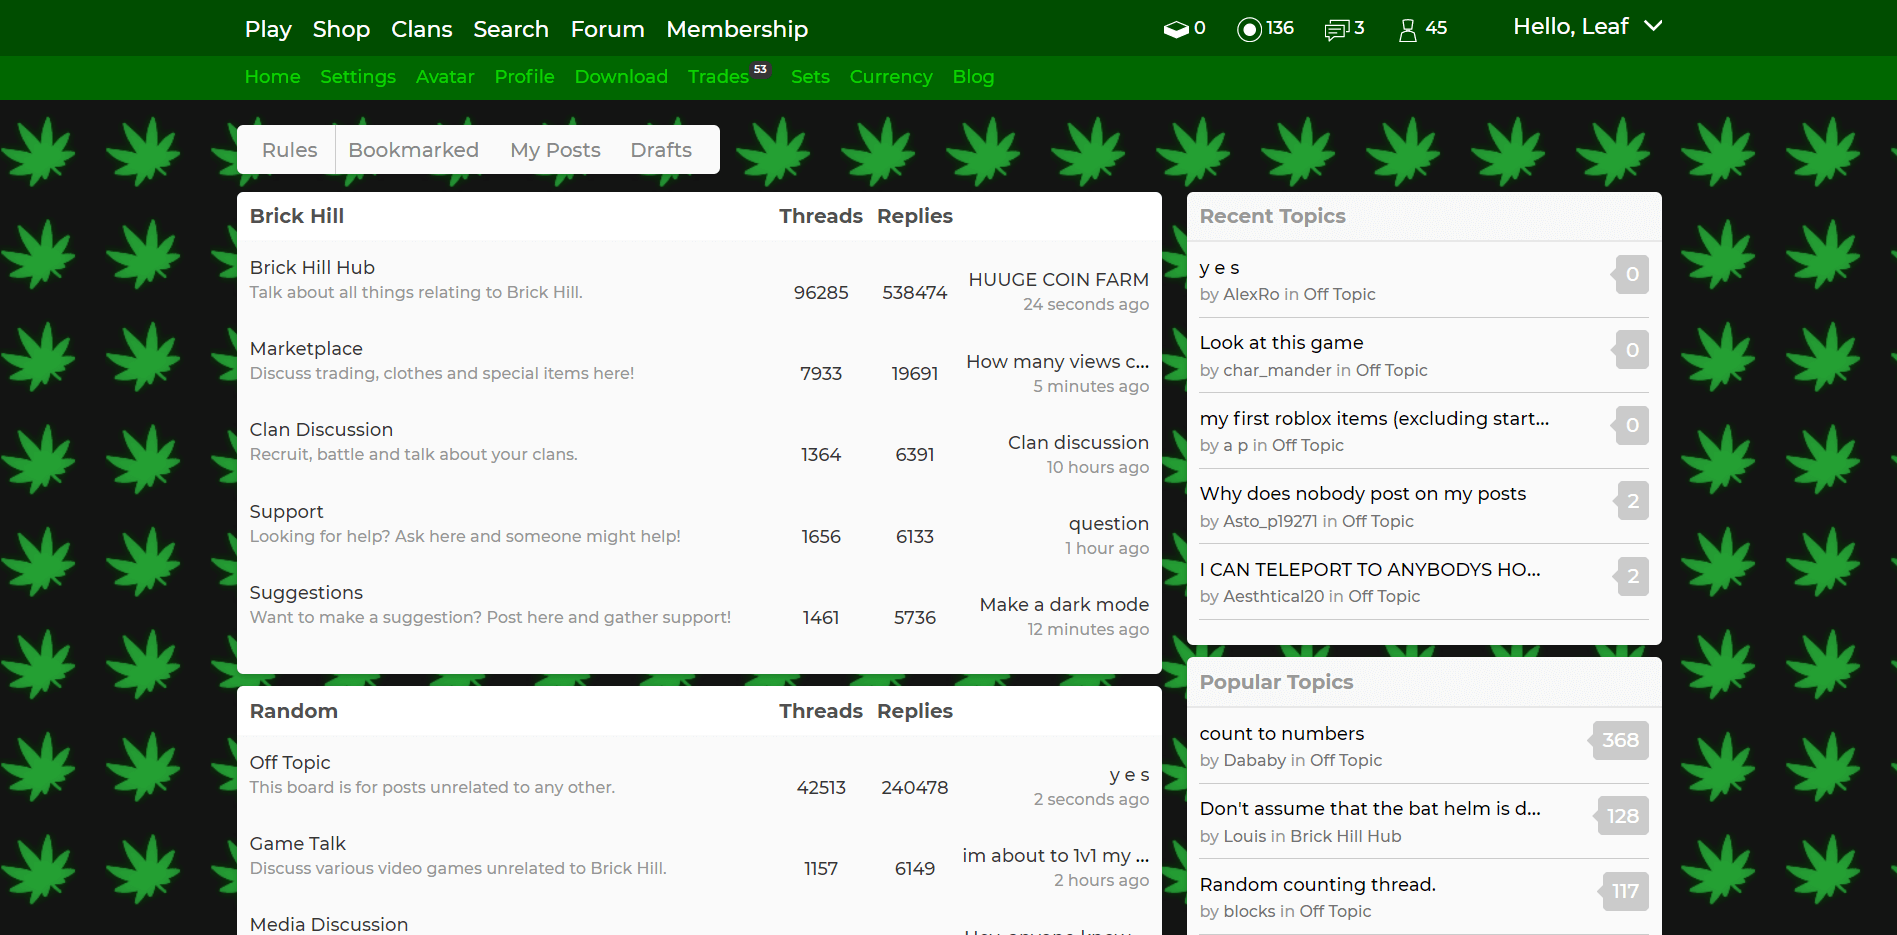The image size is (1897, 935).
Task: Go to Home in the sub navigation
Action: [x=272, y=77]
